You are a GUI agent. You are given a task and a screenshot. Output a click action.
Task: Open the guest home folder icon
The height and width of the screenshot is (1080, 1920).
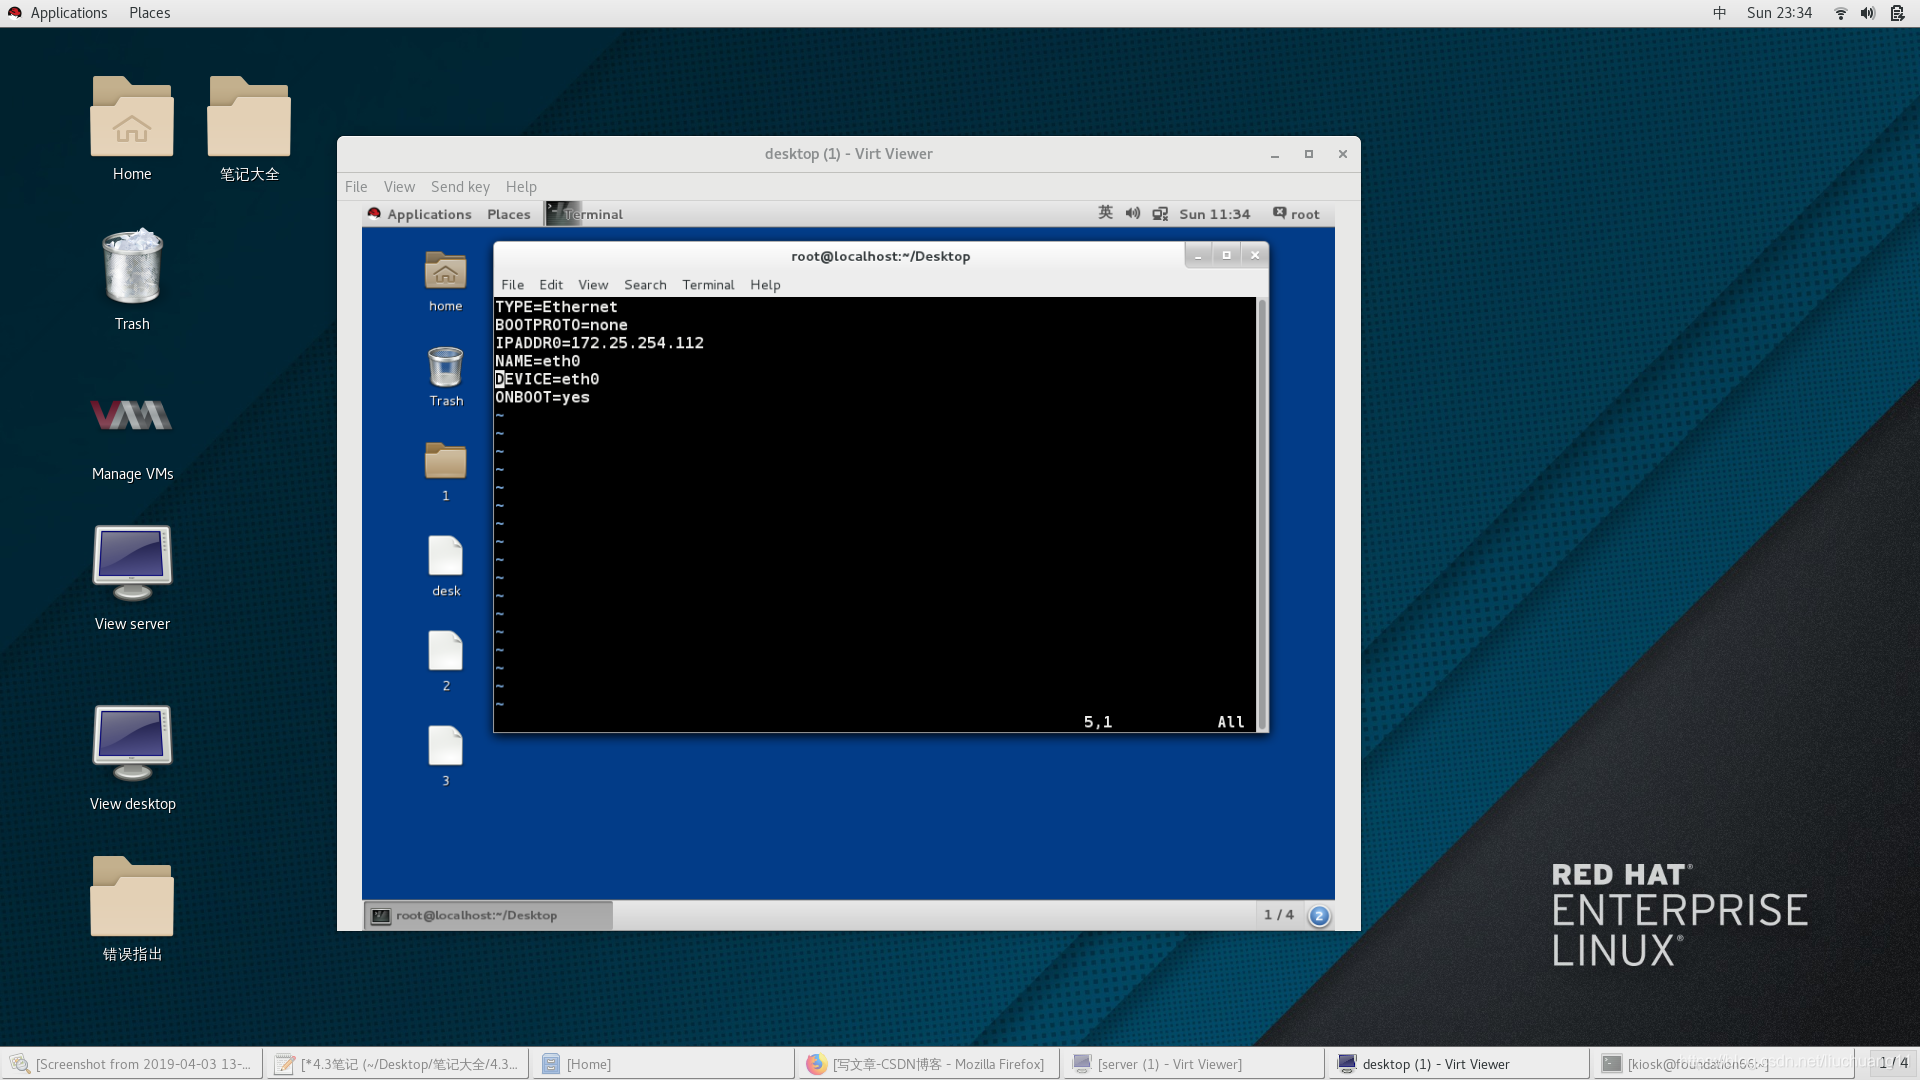[x=446, y=271]
